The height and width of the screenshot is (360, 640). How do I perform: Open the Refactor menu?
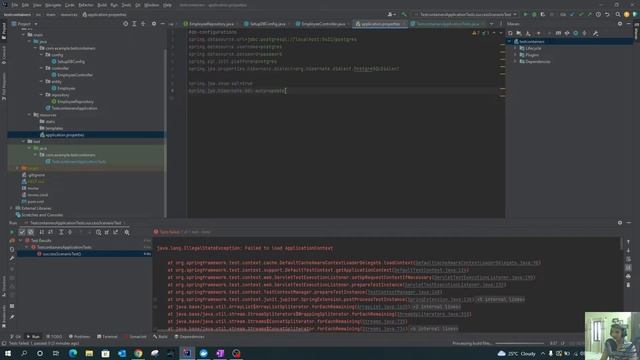click(86, 5)
